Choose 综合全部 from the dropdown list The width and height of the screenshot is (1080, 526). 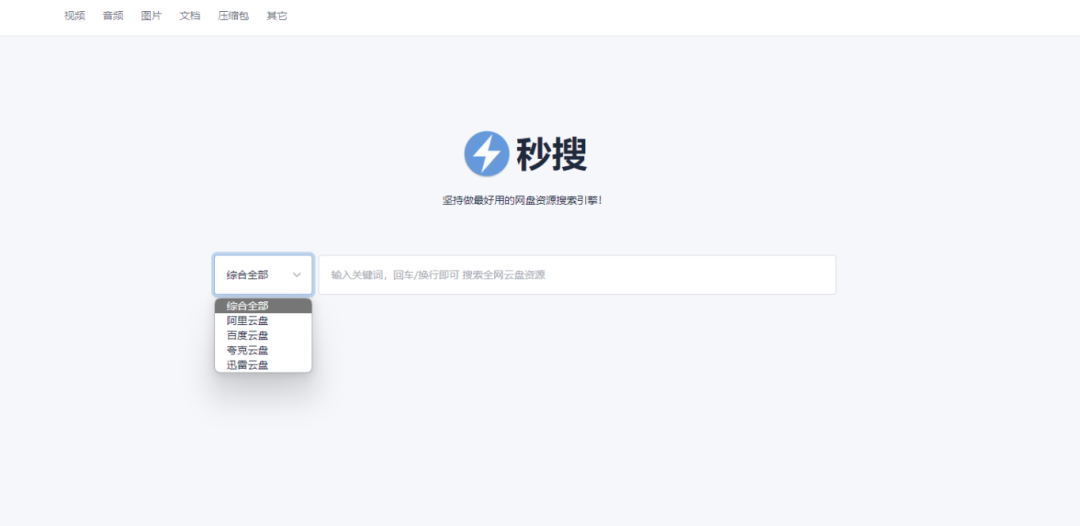pyautogui.click(x=263, y=306)
